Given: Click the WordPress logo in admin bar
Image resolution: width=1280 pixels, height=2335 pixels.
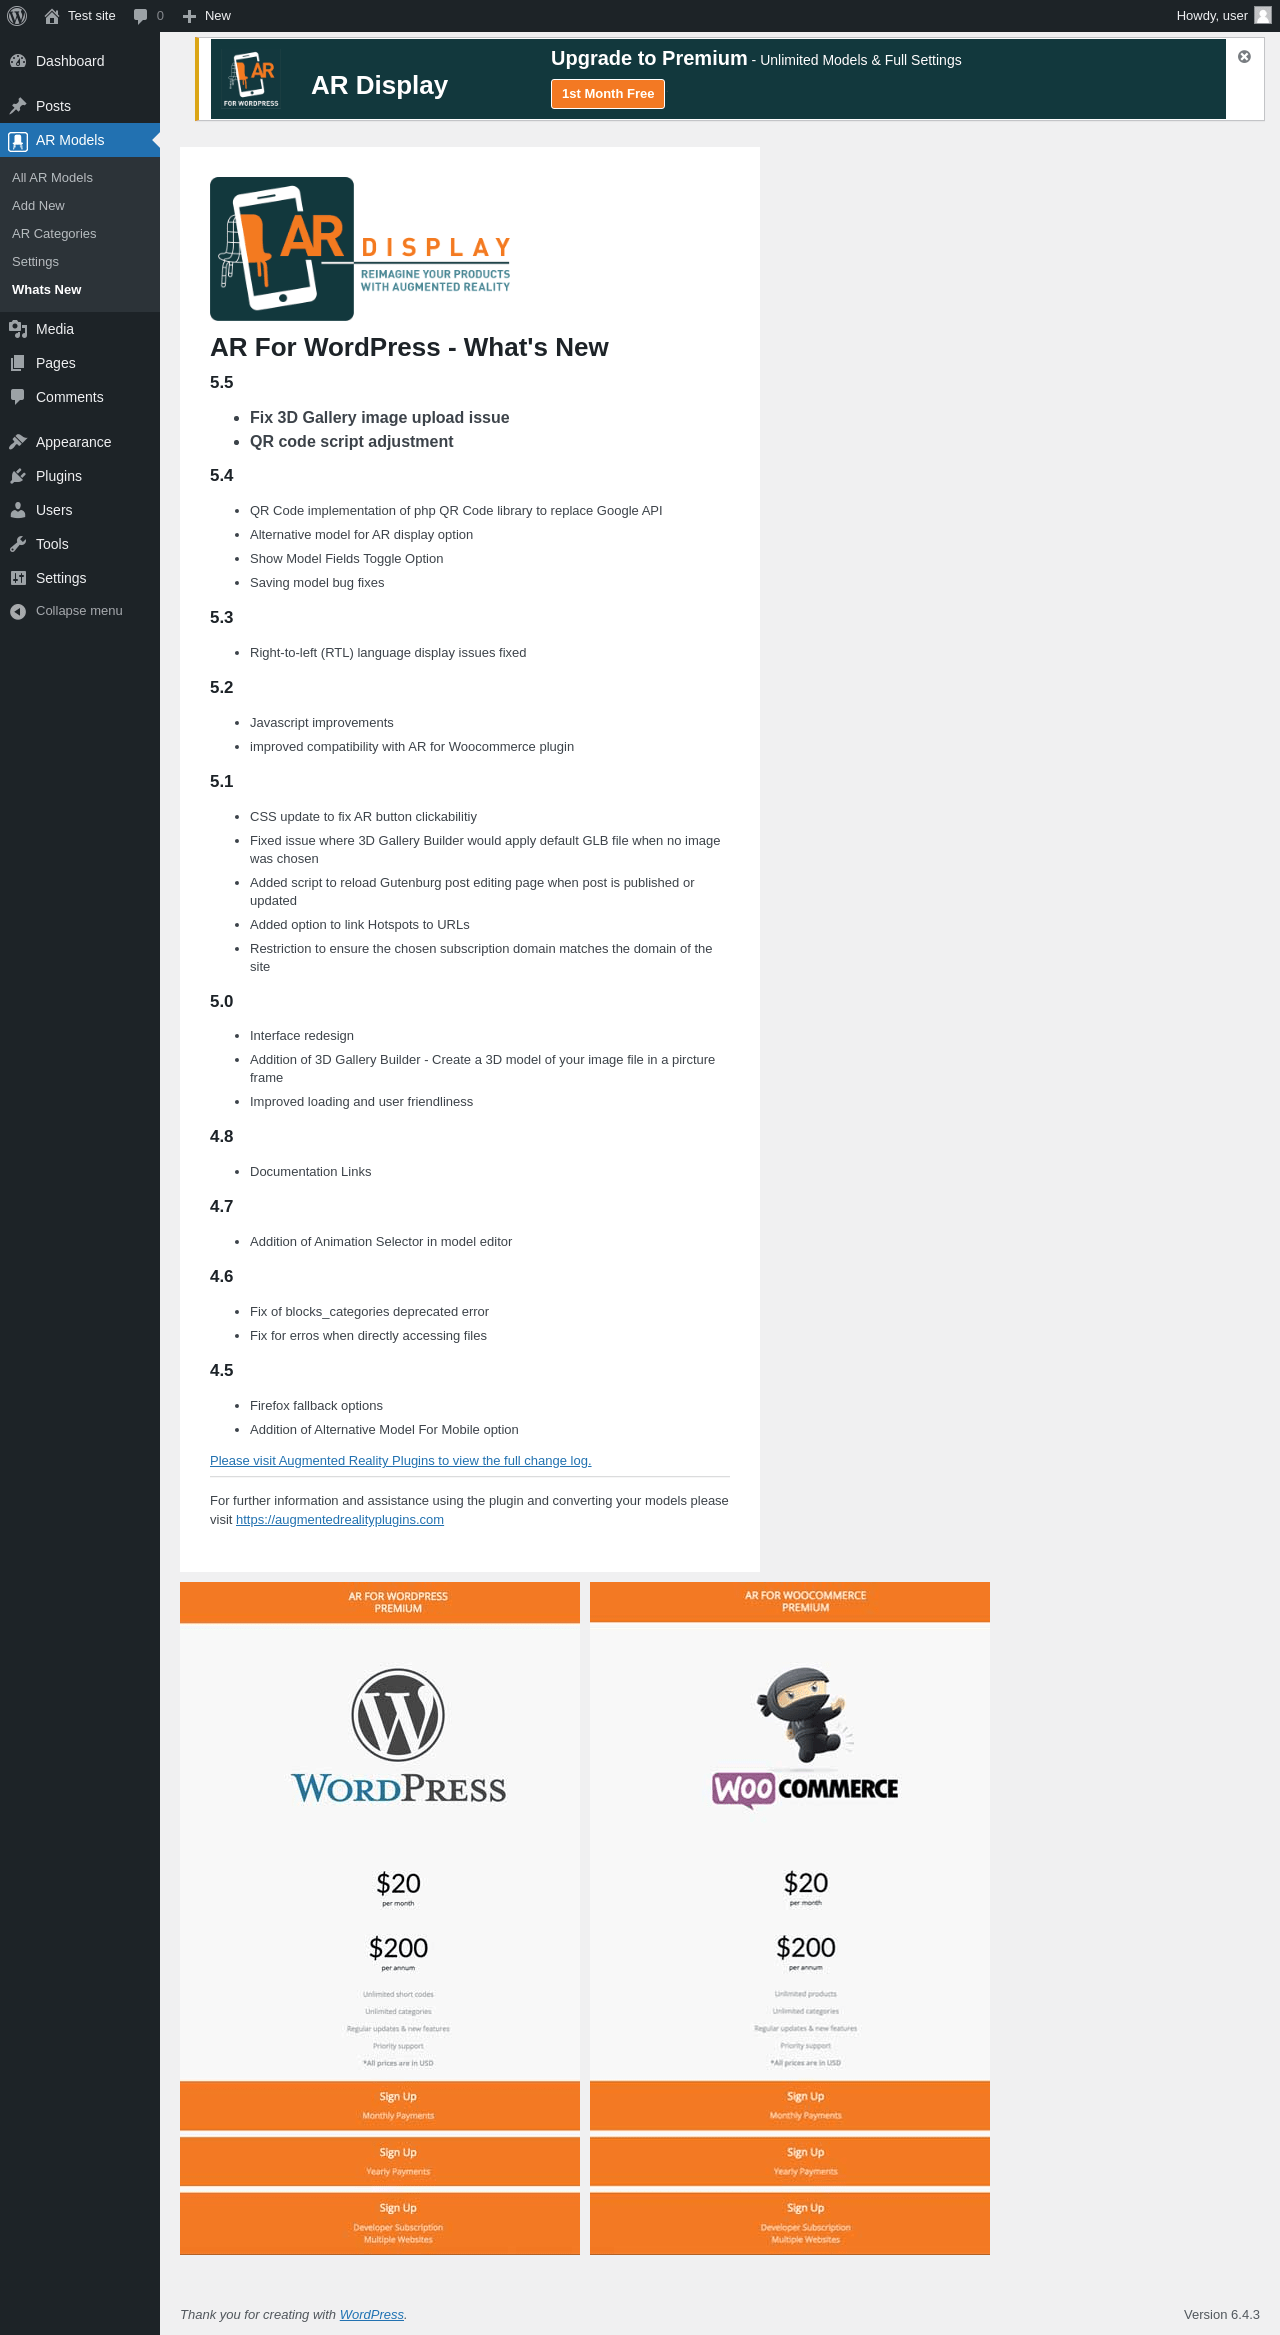Looking at the screenshot, I should point(17,16).
